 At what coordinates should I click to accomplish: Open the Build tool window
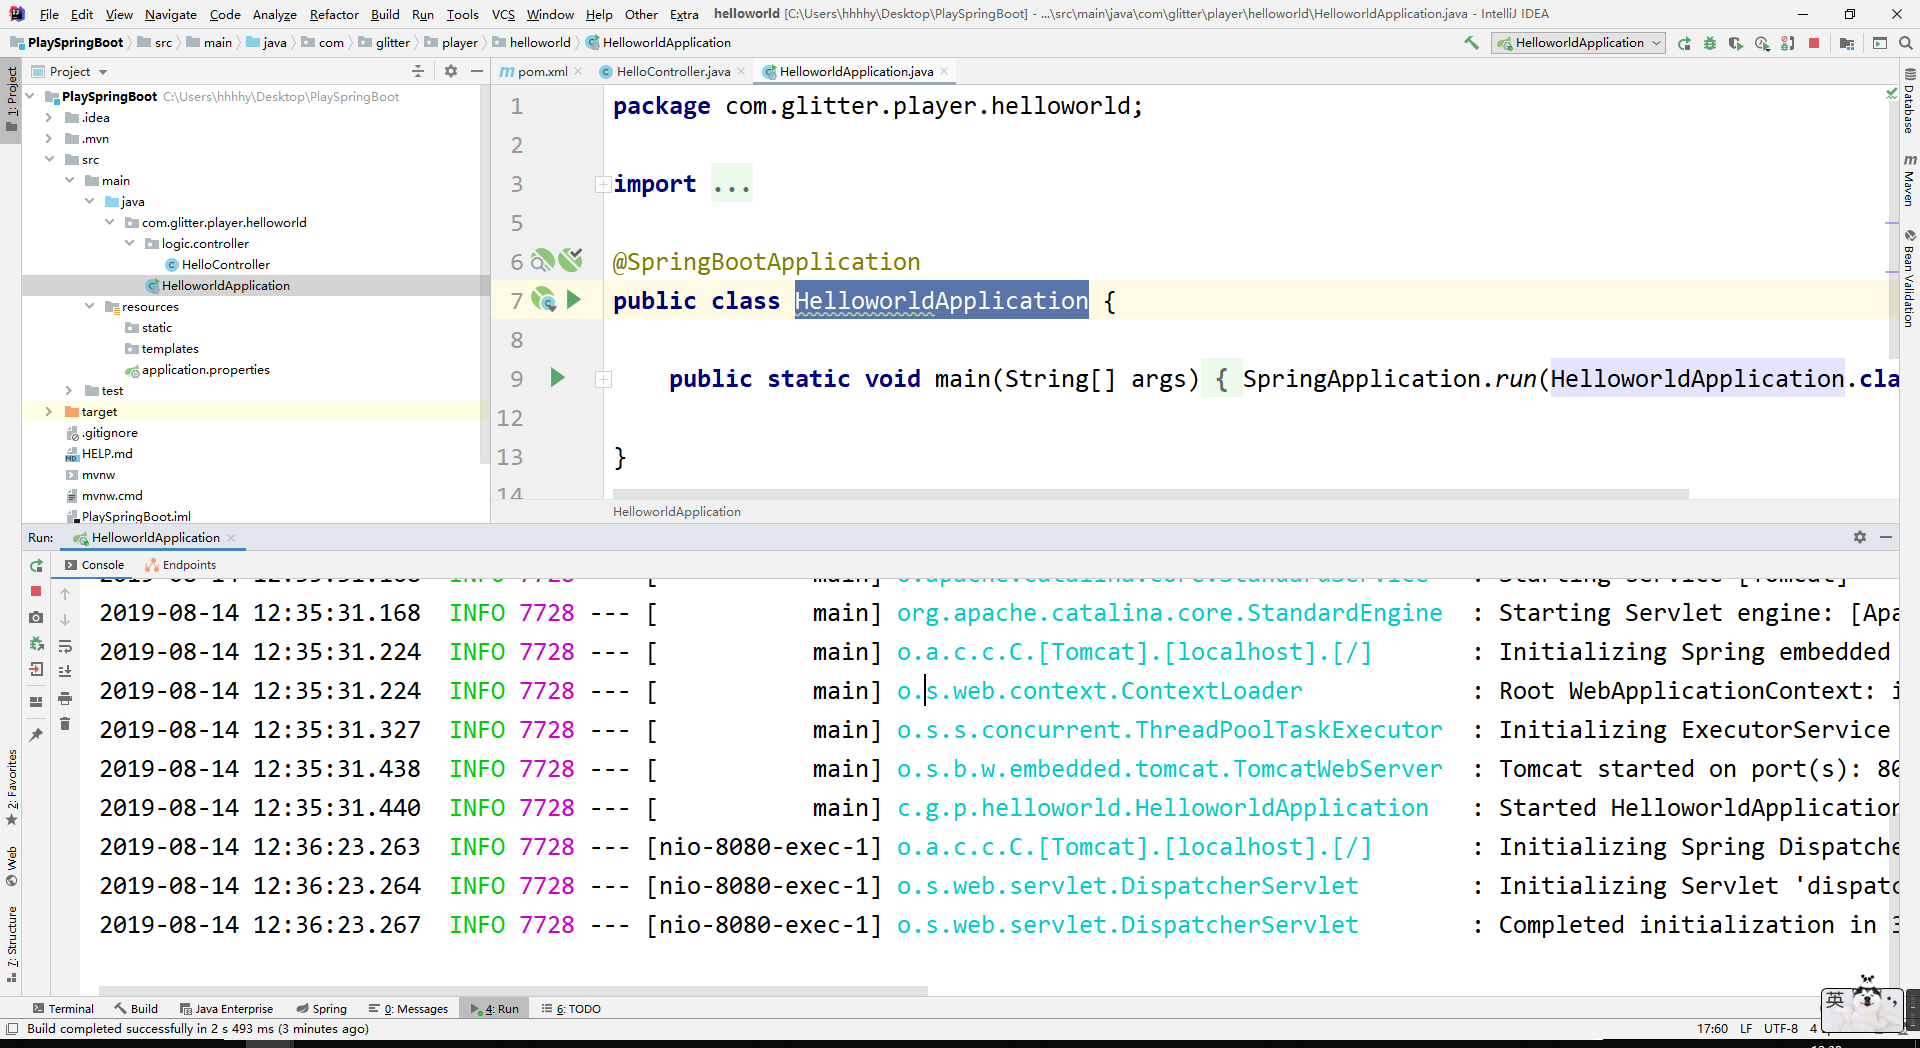[x=136, y=1008]
